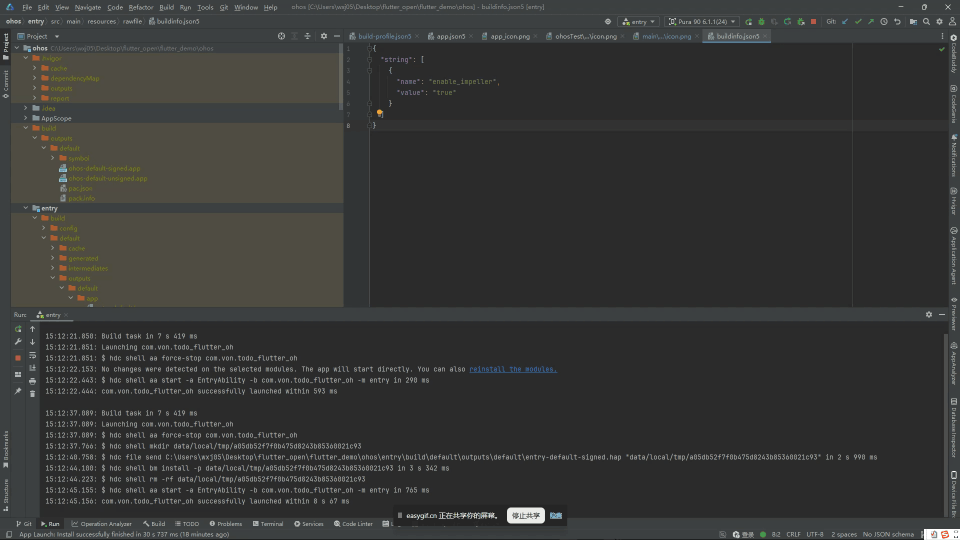Toggle pin tab in Run panel

pos(18,391)
